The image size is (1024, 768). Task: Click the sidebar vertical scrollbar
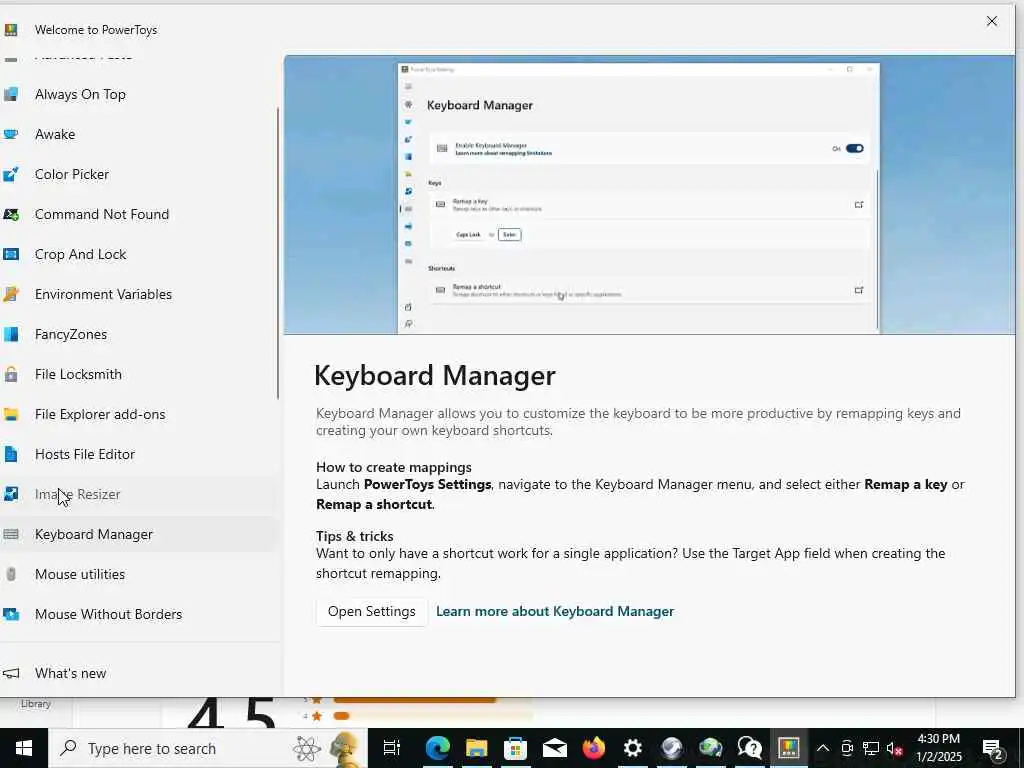(x=278, y=253)
